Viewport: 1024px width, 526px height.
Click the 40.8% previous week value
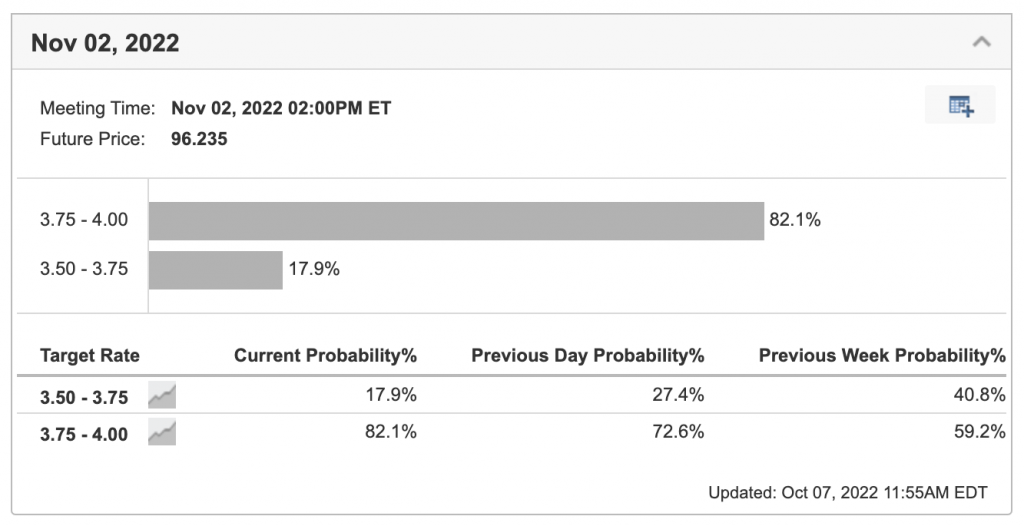980,395
